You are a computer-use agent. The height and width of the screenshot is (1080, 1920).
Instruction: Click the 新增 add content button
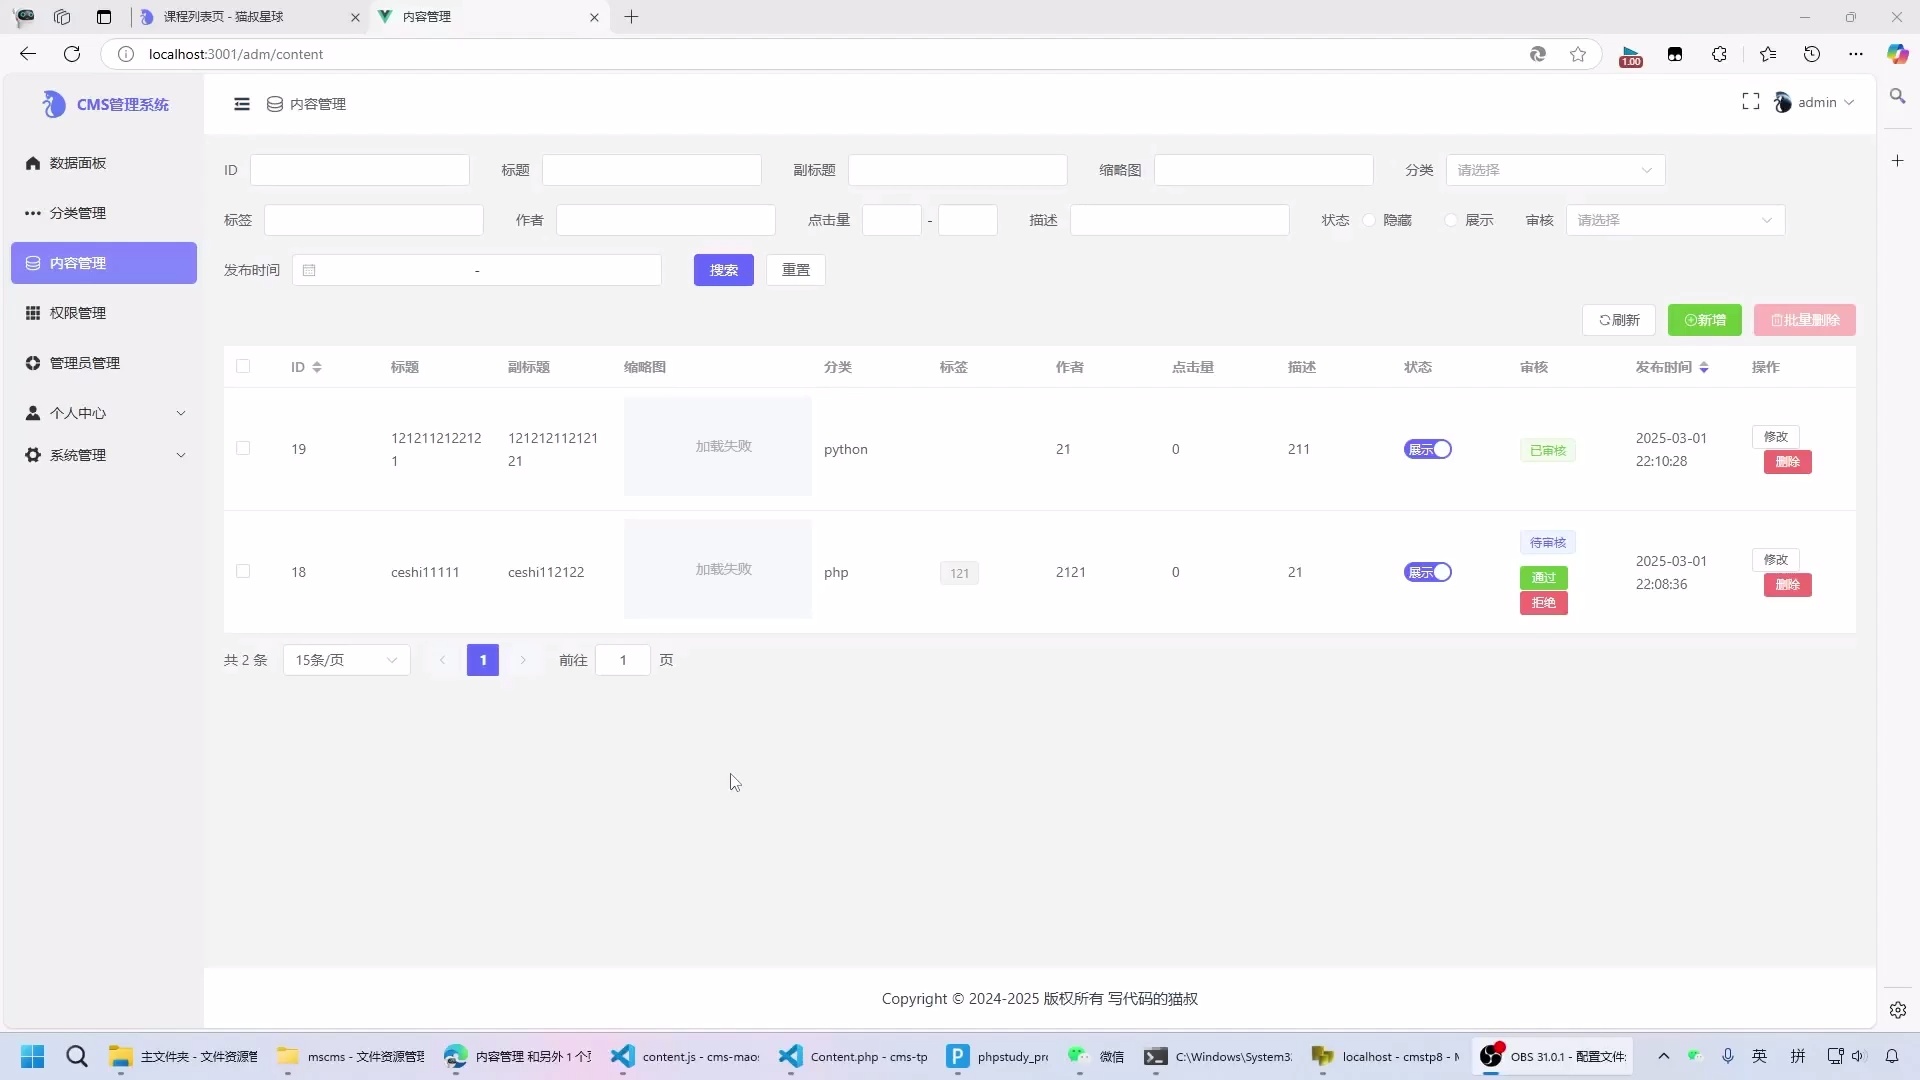(x=1704, y=320)
